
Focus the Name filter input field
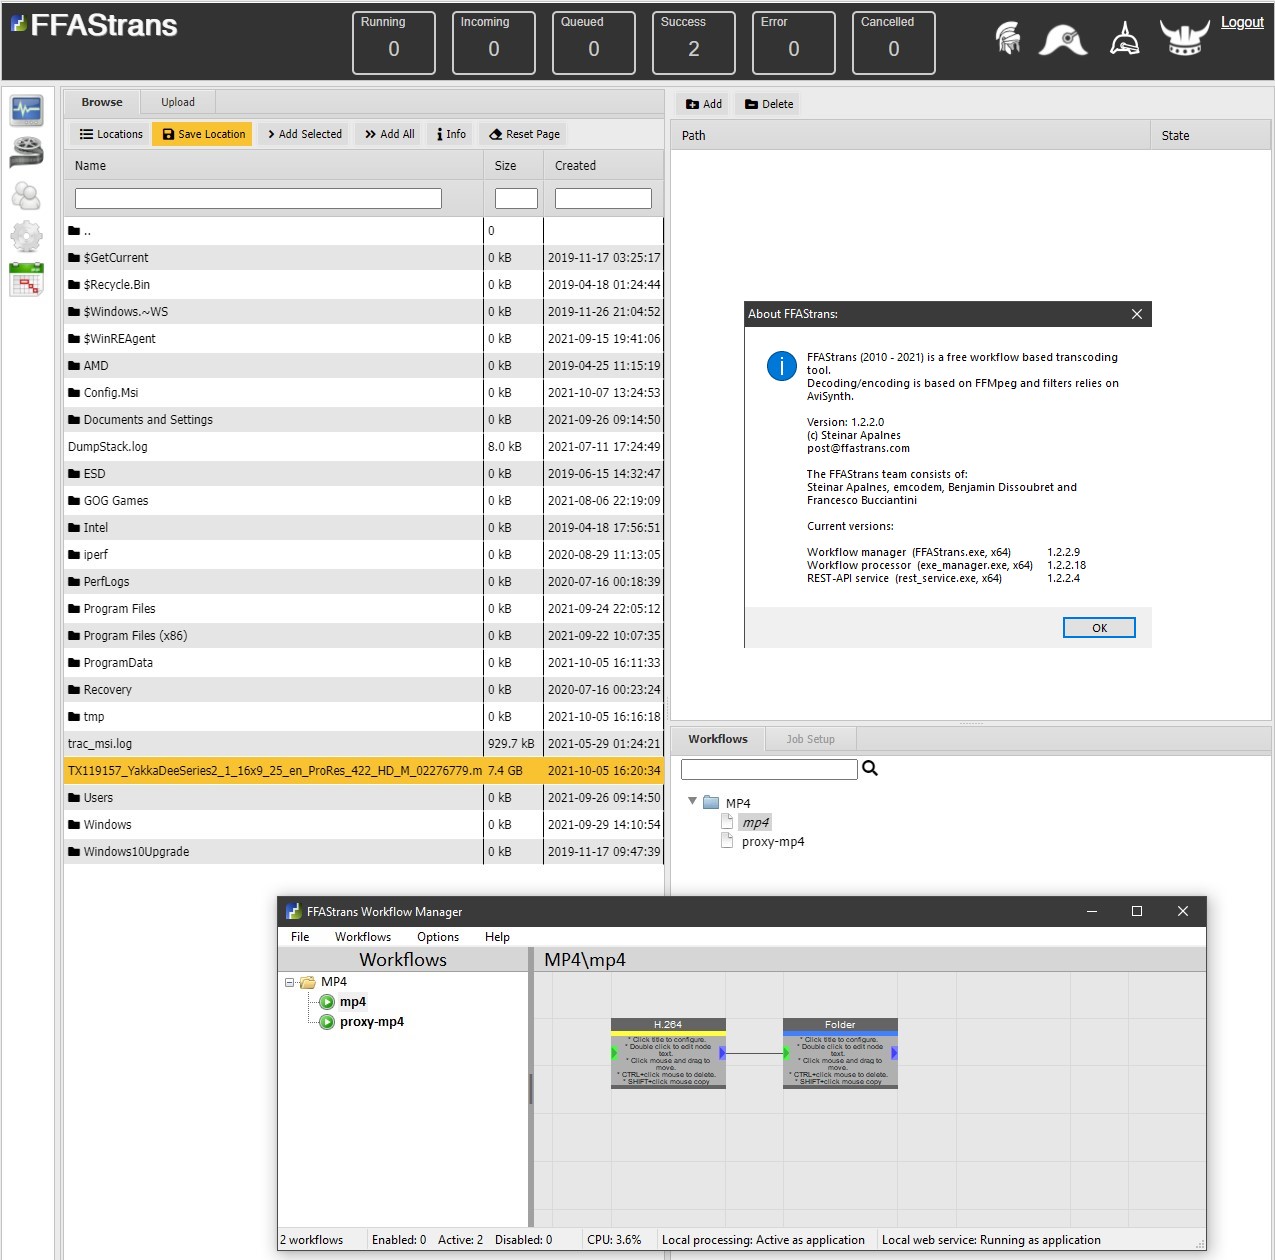(x=258, y=199)
